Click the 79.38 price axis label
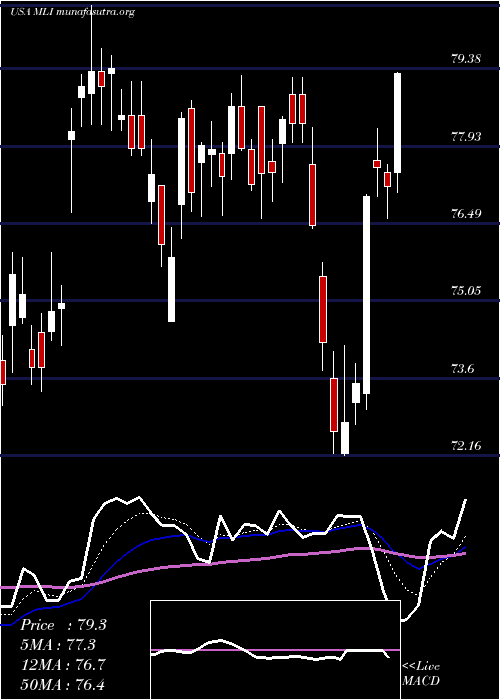Image resolution: width=500 pixels, height=700 pixels. tap(466, 58)
